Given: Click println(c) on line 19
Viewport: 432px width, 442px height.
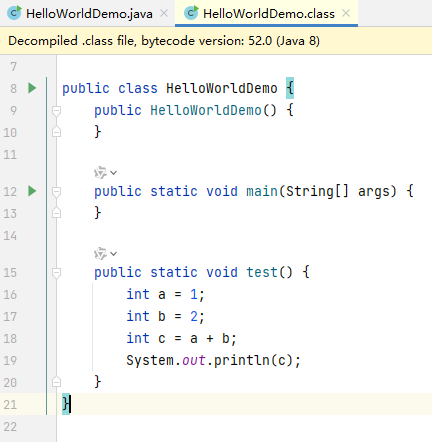Looking at the screenshot, I should (253, 361).
